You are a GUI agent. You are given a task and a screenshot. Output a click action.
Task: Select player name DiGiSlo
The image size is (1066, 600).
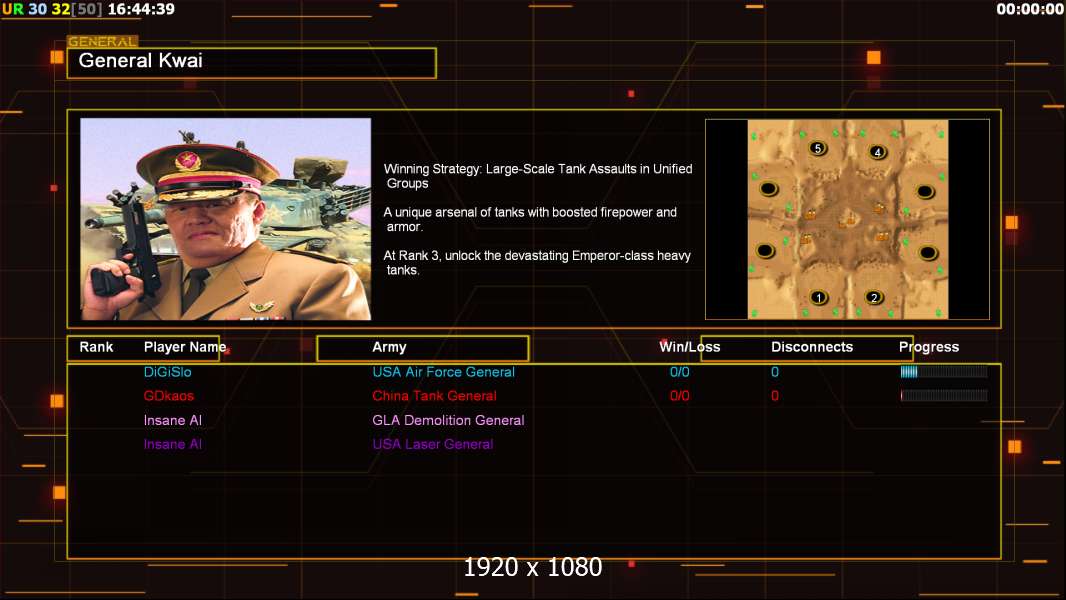(167, 372)
